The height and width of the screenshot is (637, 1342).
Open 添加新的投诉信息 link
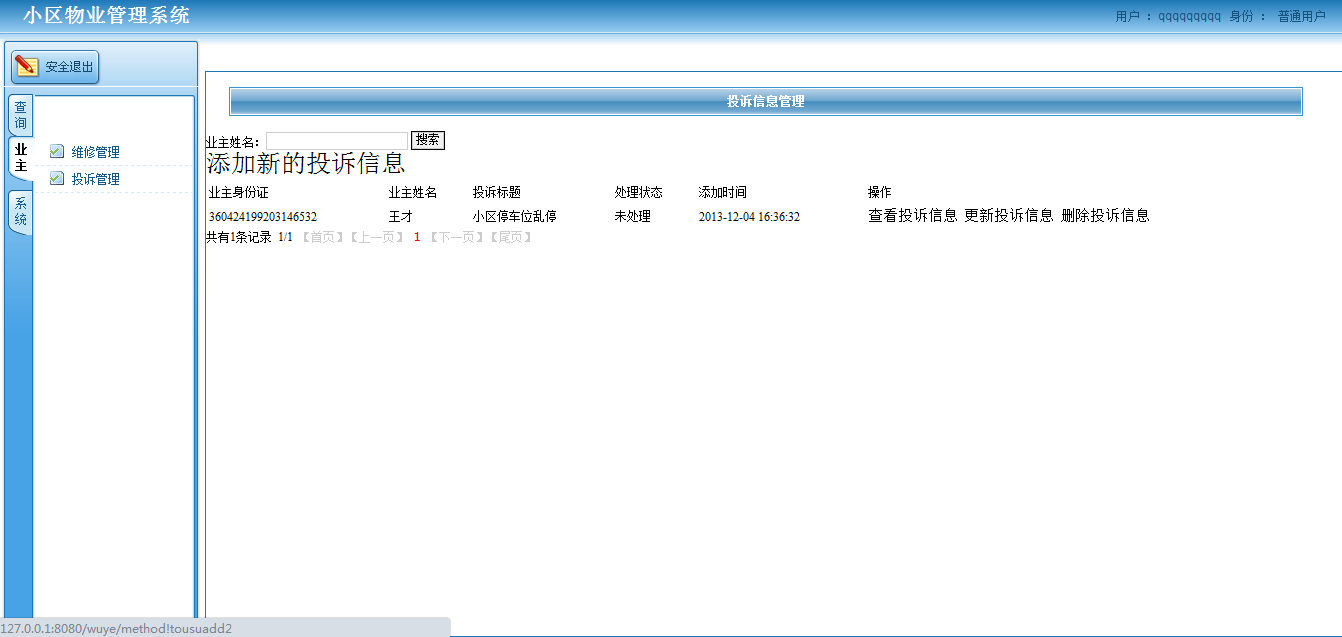(x=306, y=163)
